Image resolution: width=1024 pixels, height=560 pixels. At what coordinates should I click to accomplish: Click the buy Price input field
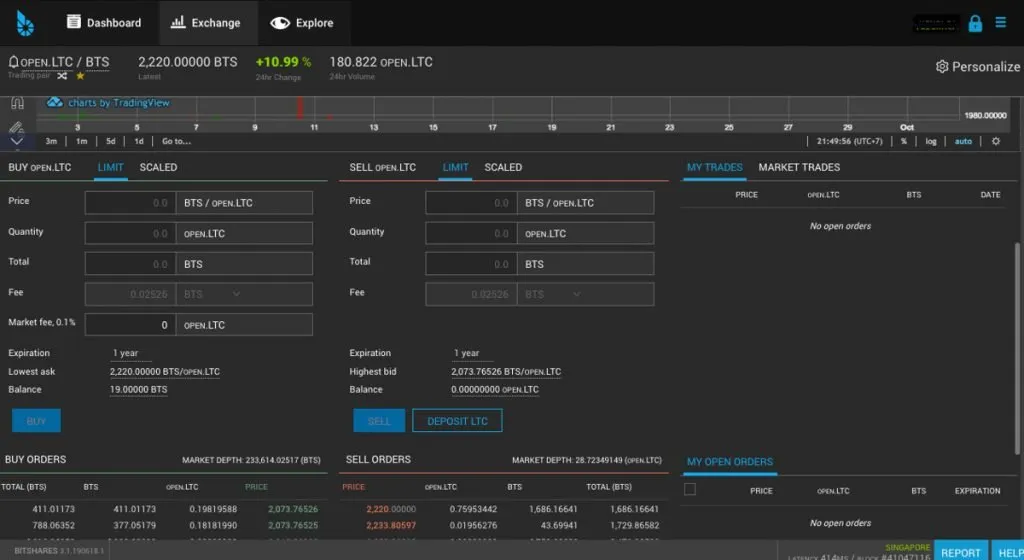tap(130, 203)
